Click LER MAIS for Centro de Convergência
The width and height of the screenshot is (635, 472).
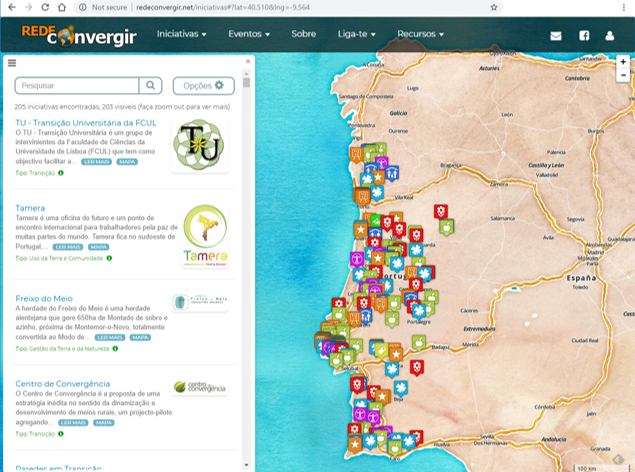[73, 423]
